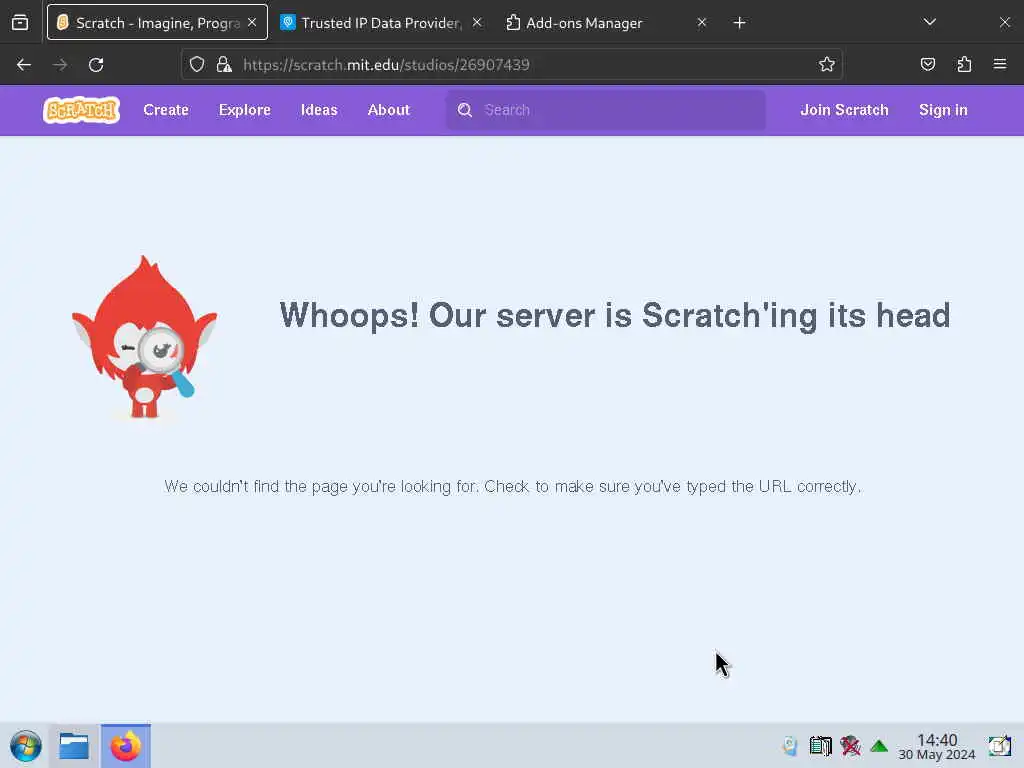Expand the list all tabs chevron

(930, 22)
